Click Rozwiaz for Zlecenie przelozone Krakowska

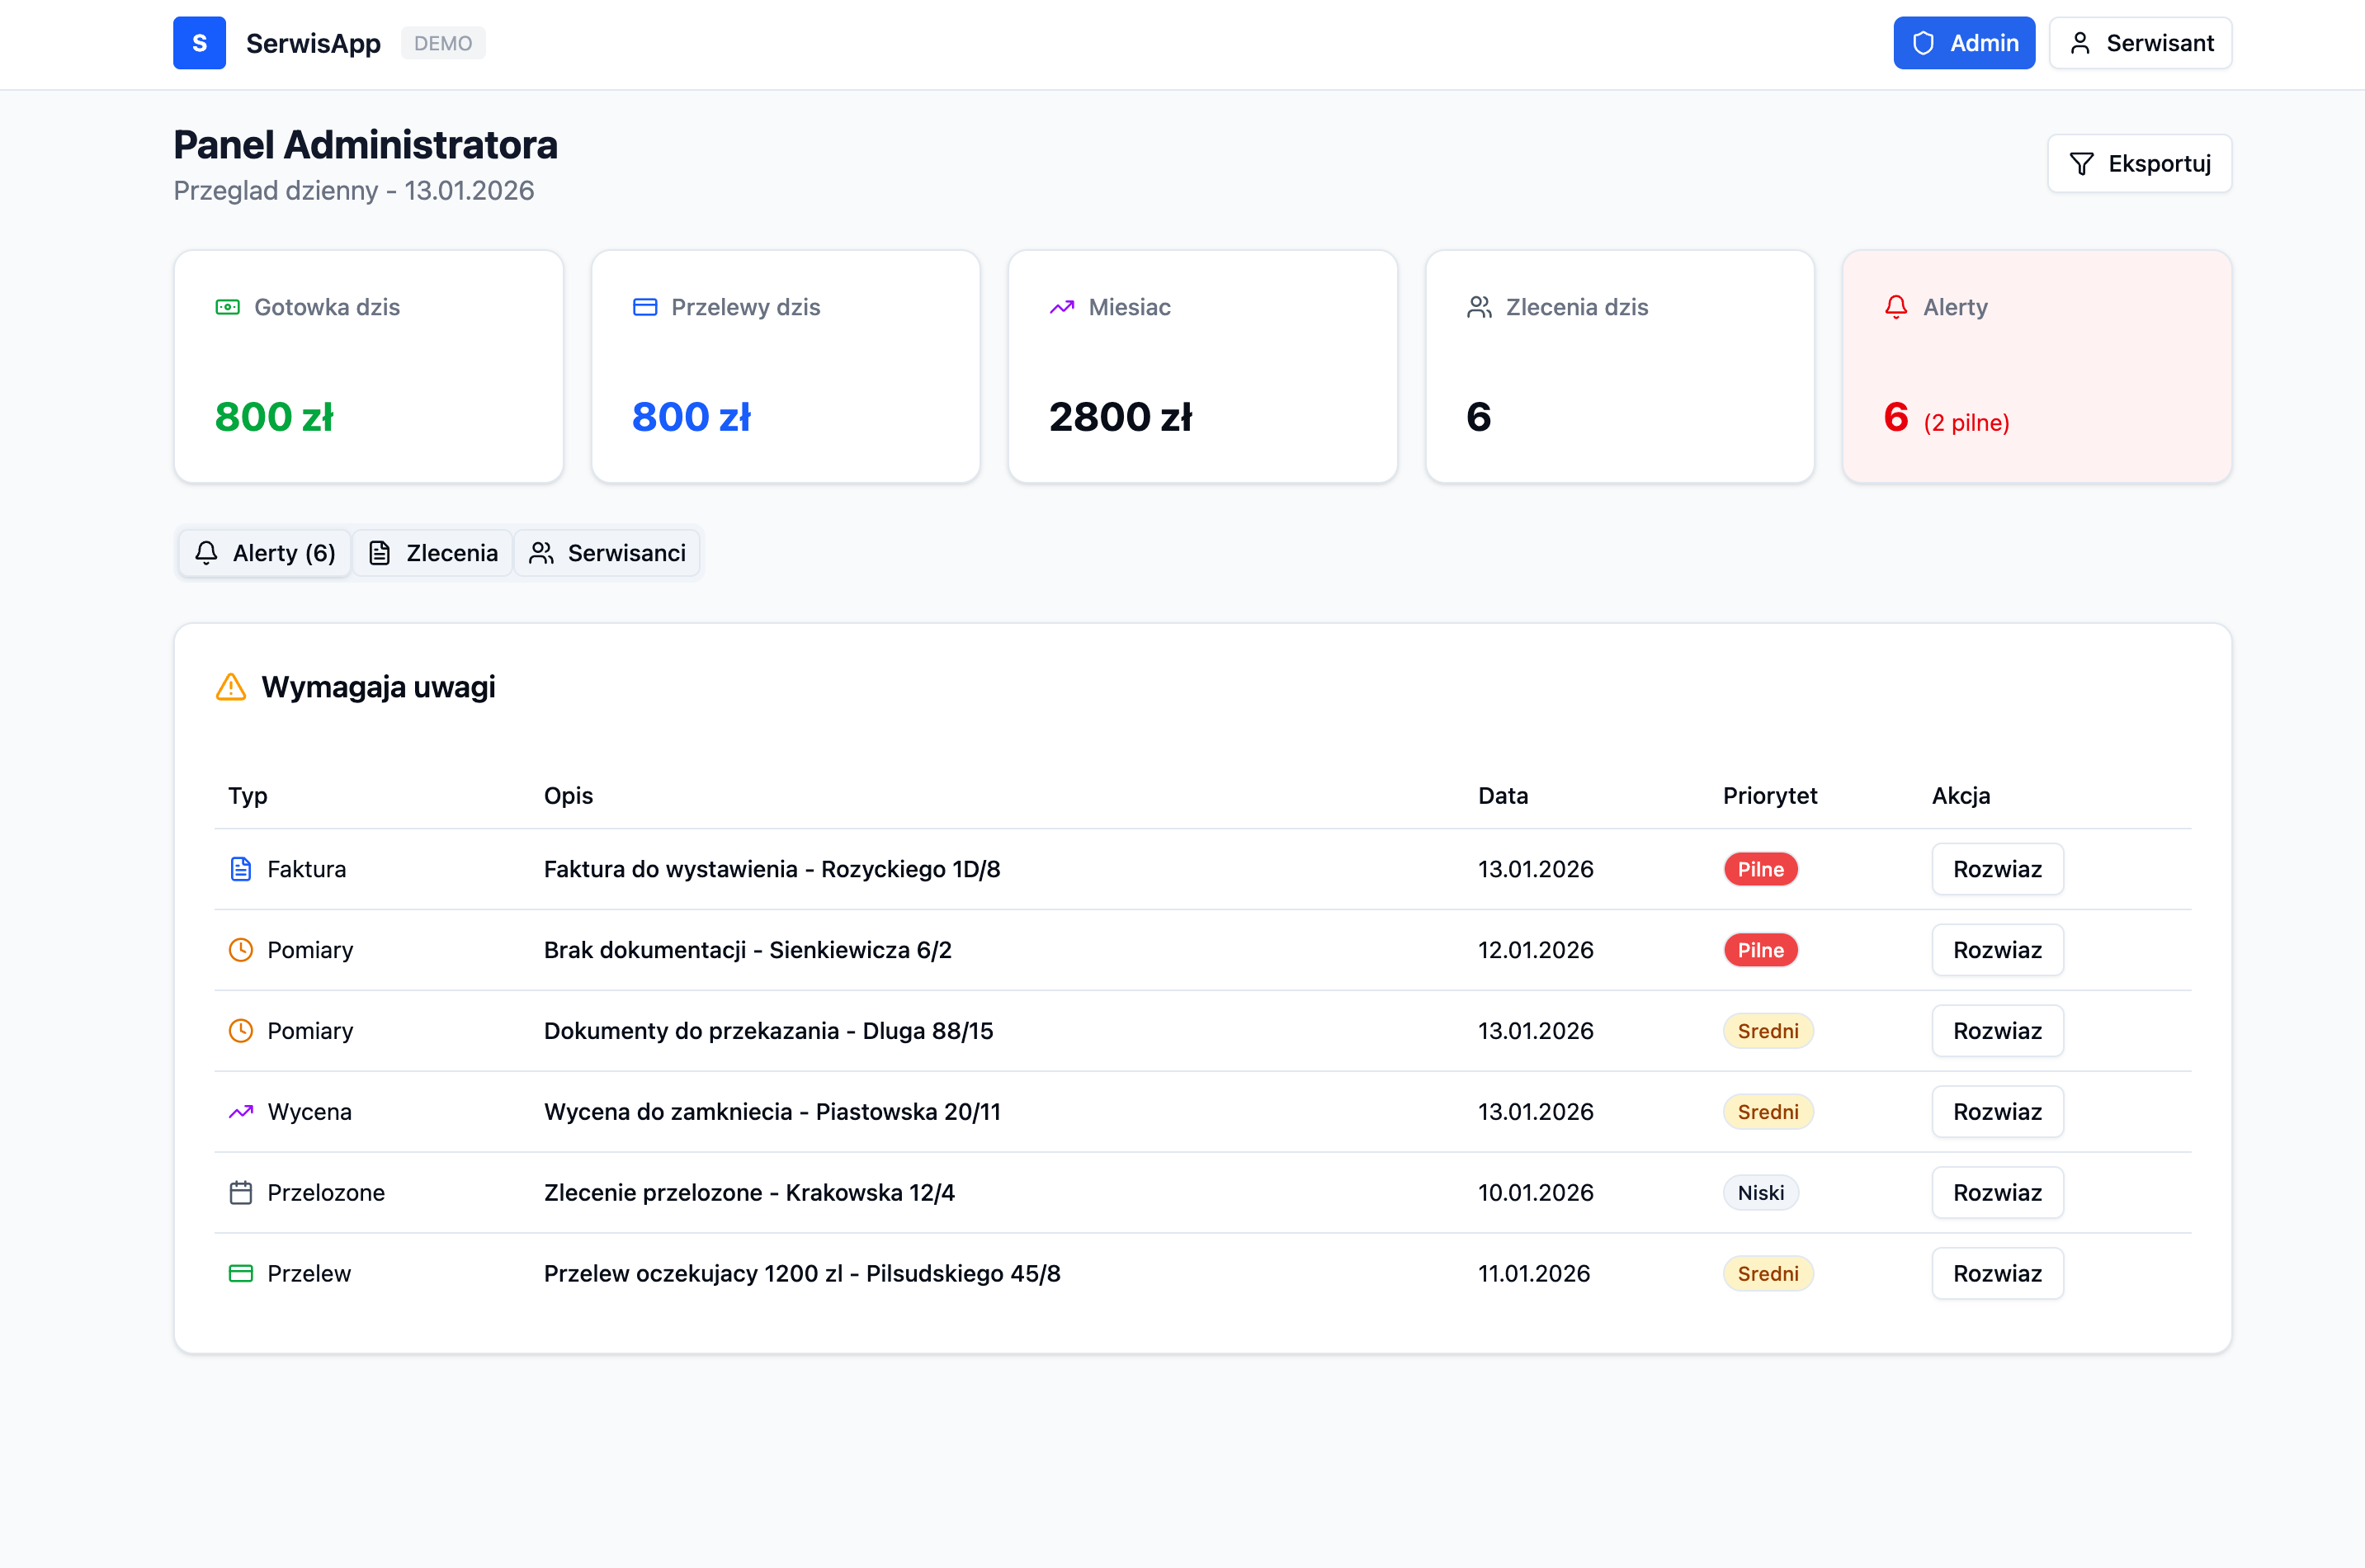tap(1997, 1193)
